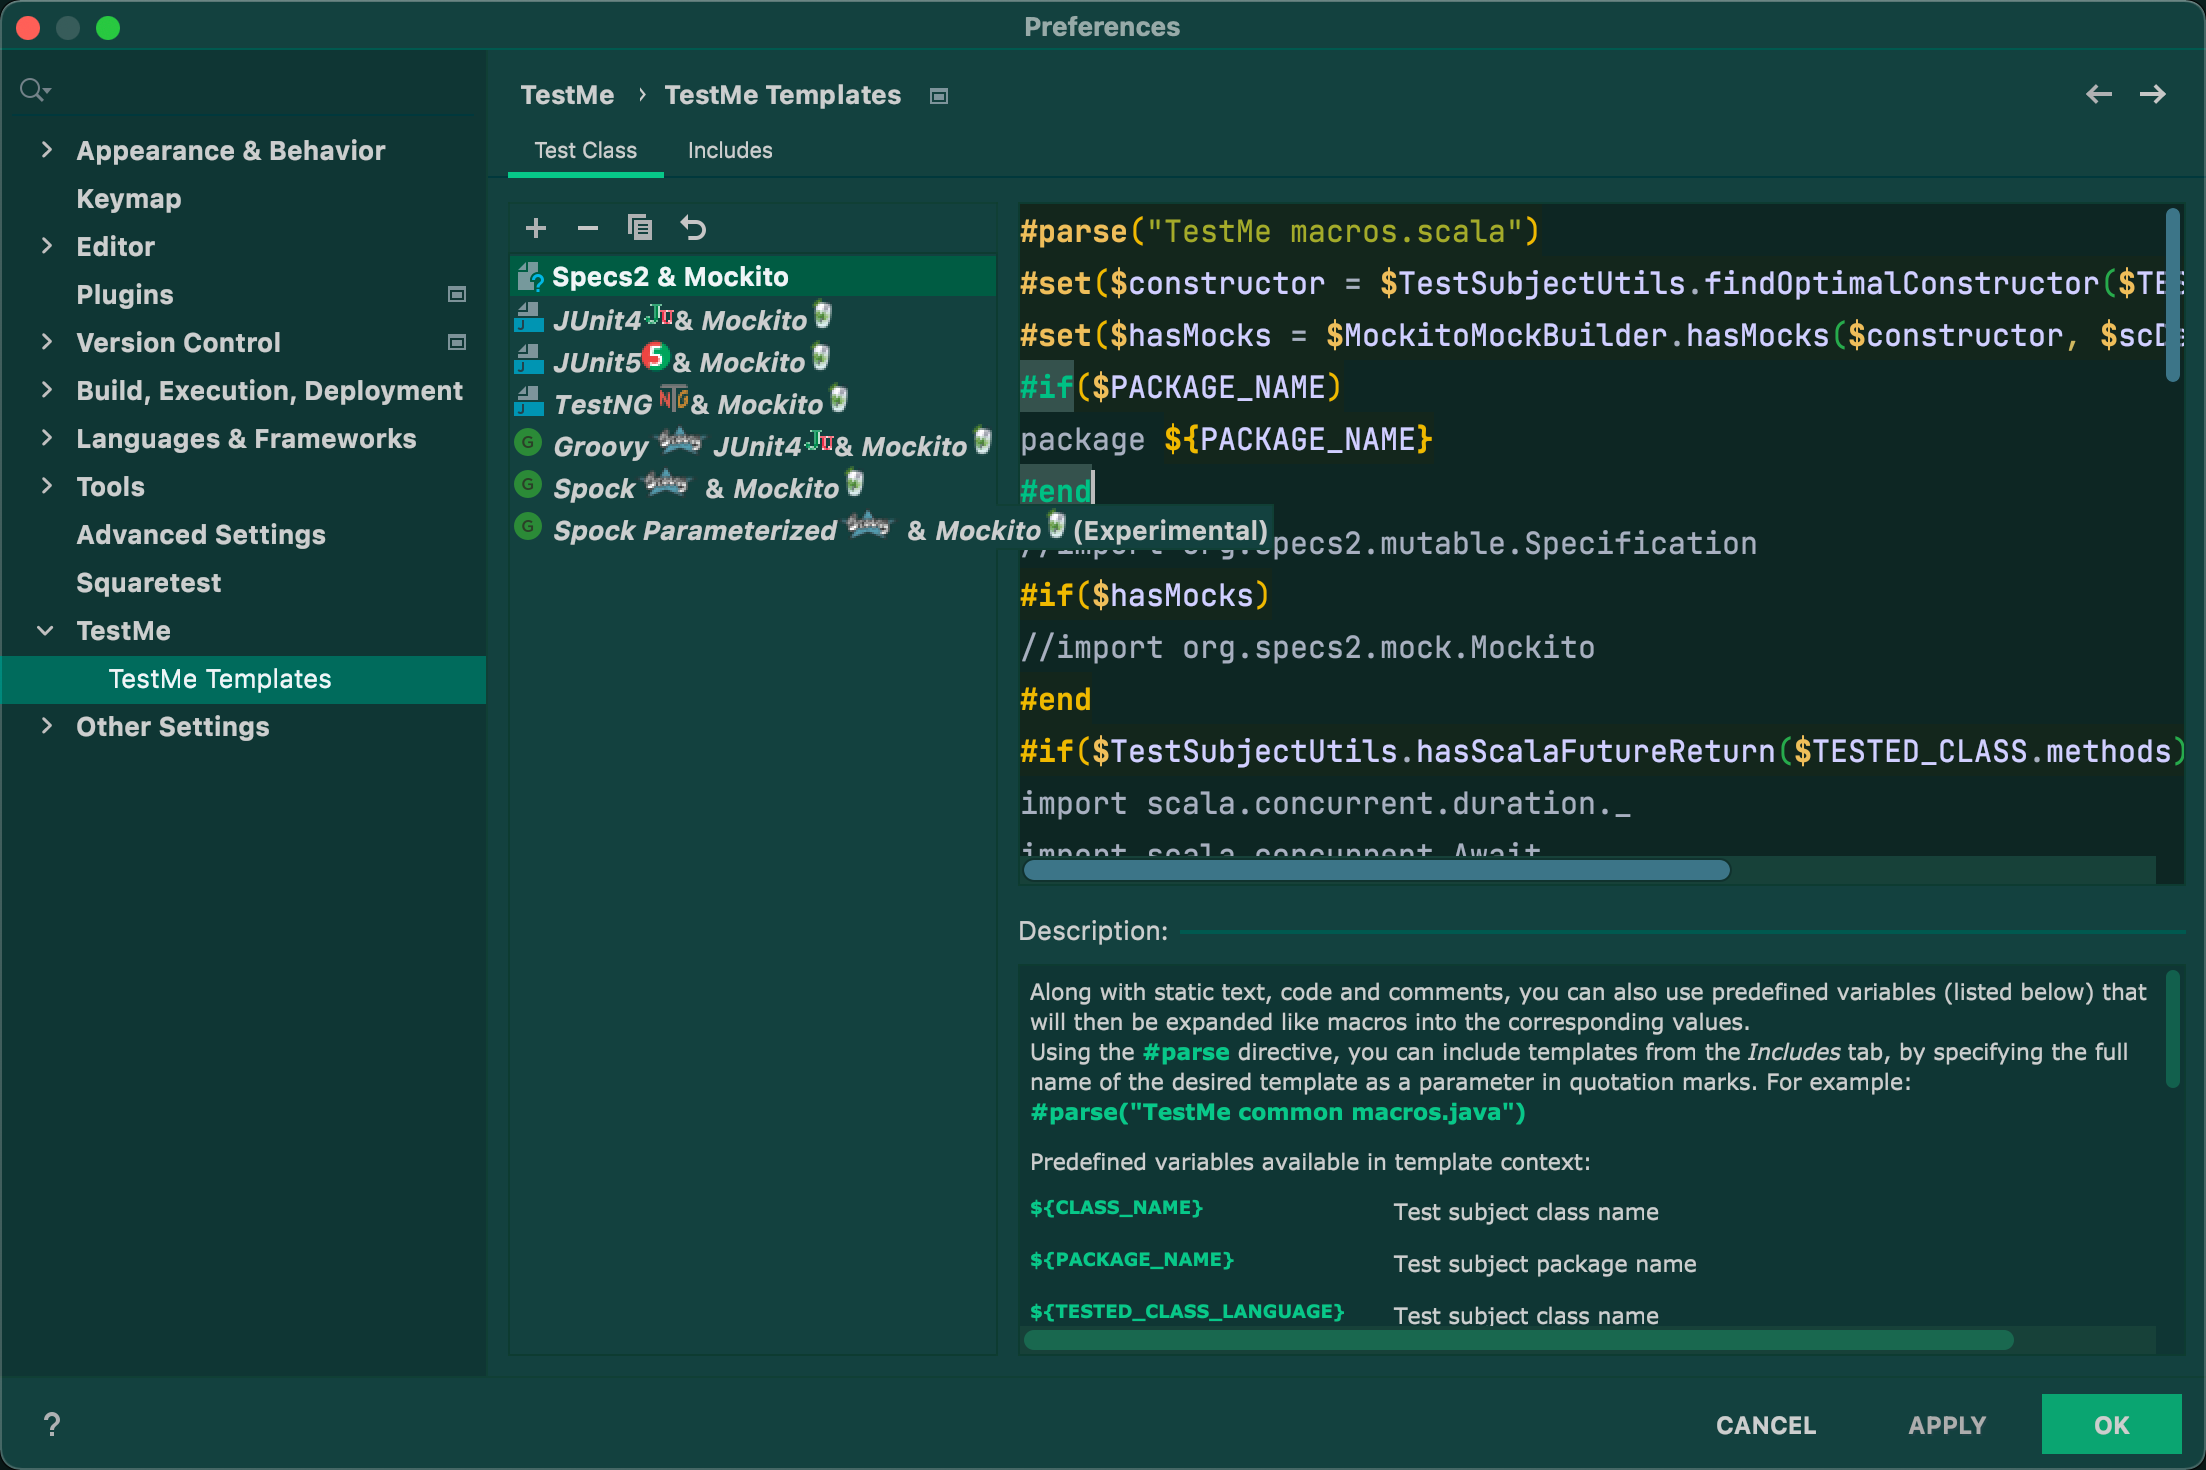This screenshot has width=2206, height=1470.
Task: Click the project-level icon next to Plugins
Action: 457,294
